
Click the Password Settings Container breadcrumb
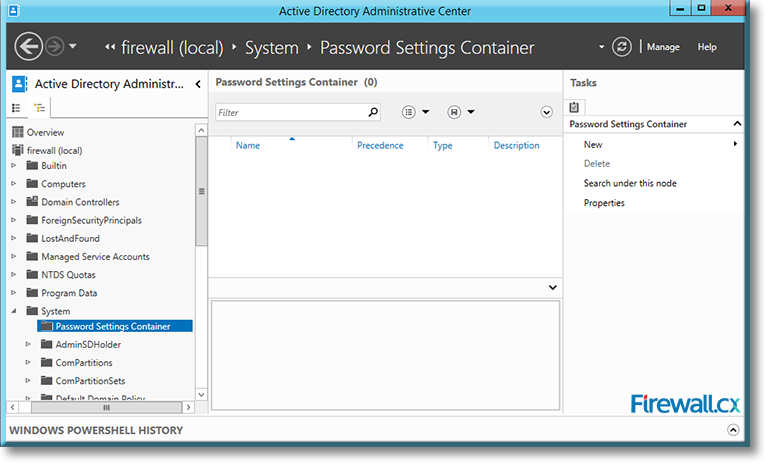pyautogui.click(x=427, y=48)
